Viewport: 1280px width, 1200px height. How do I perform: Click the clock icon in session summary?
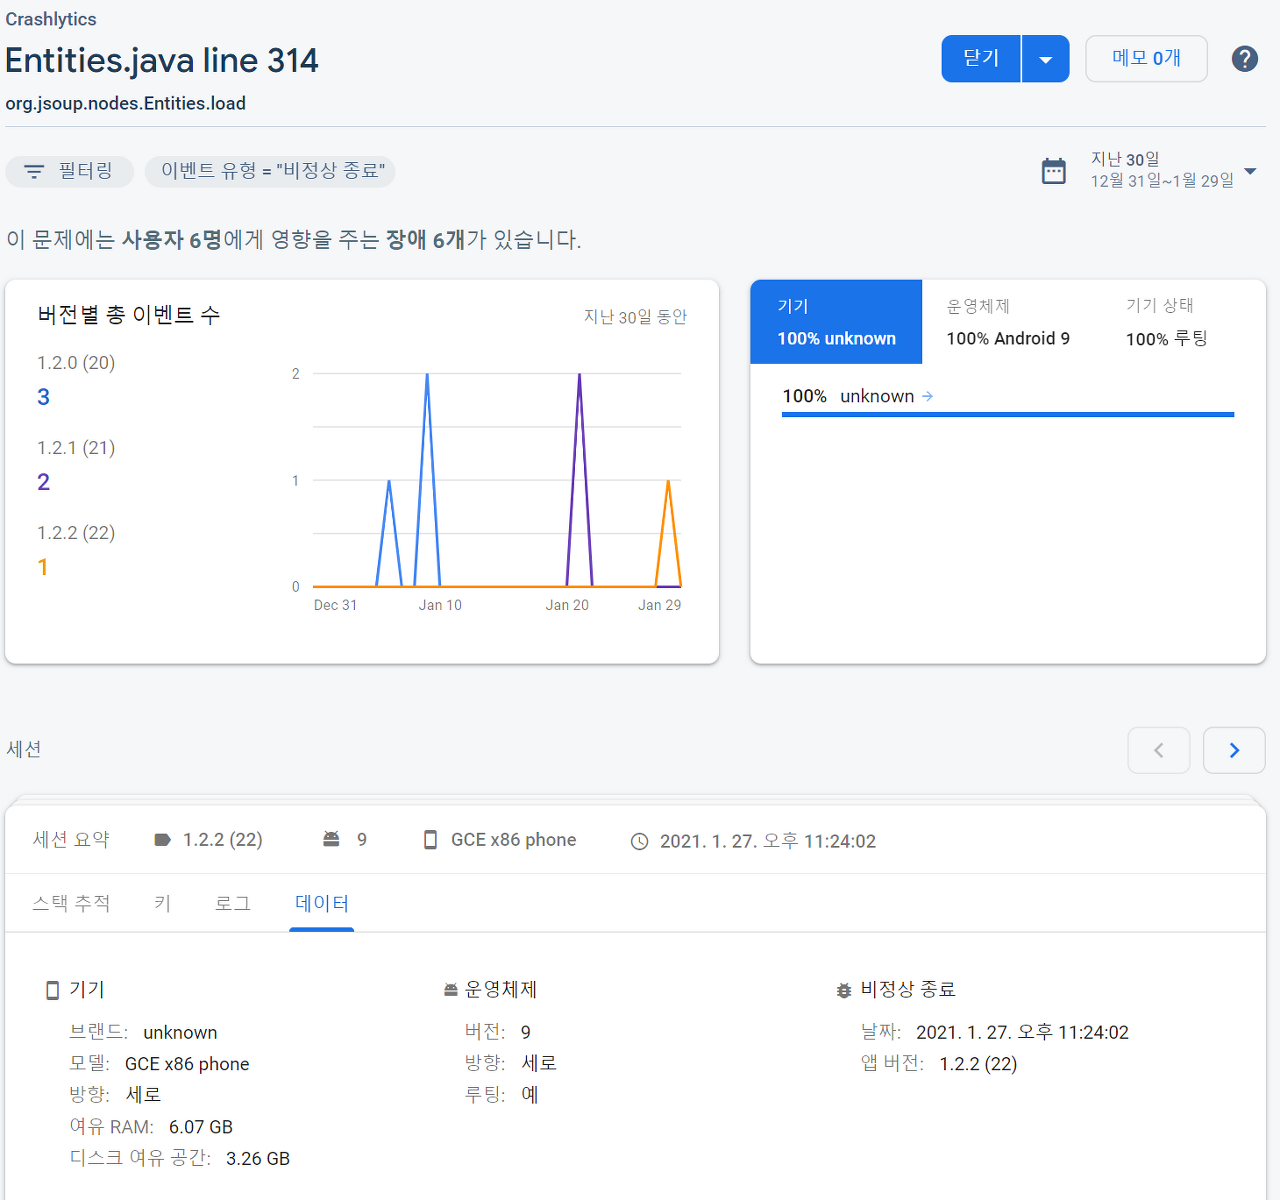(639, 842)
